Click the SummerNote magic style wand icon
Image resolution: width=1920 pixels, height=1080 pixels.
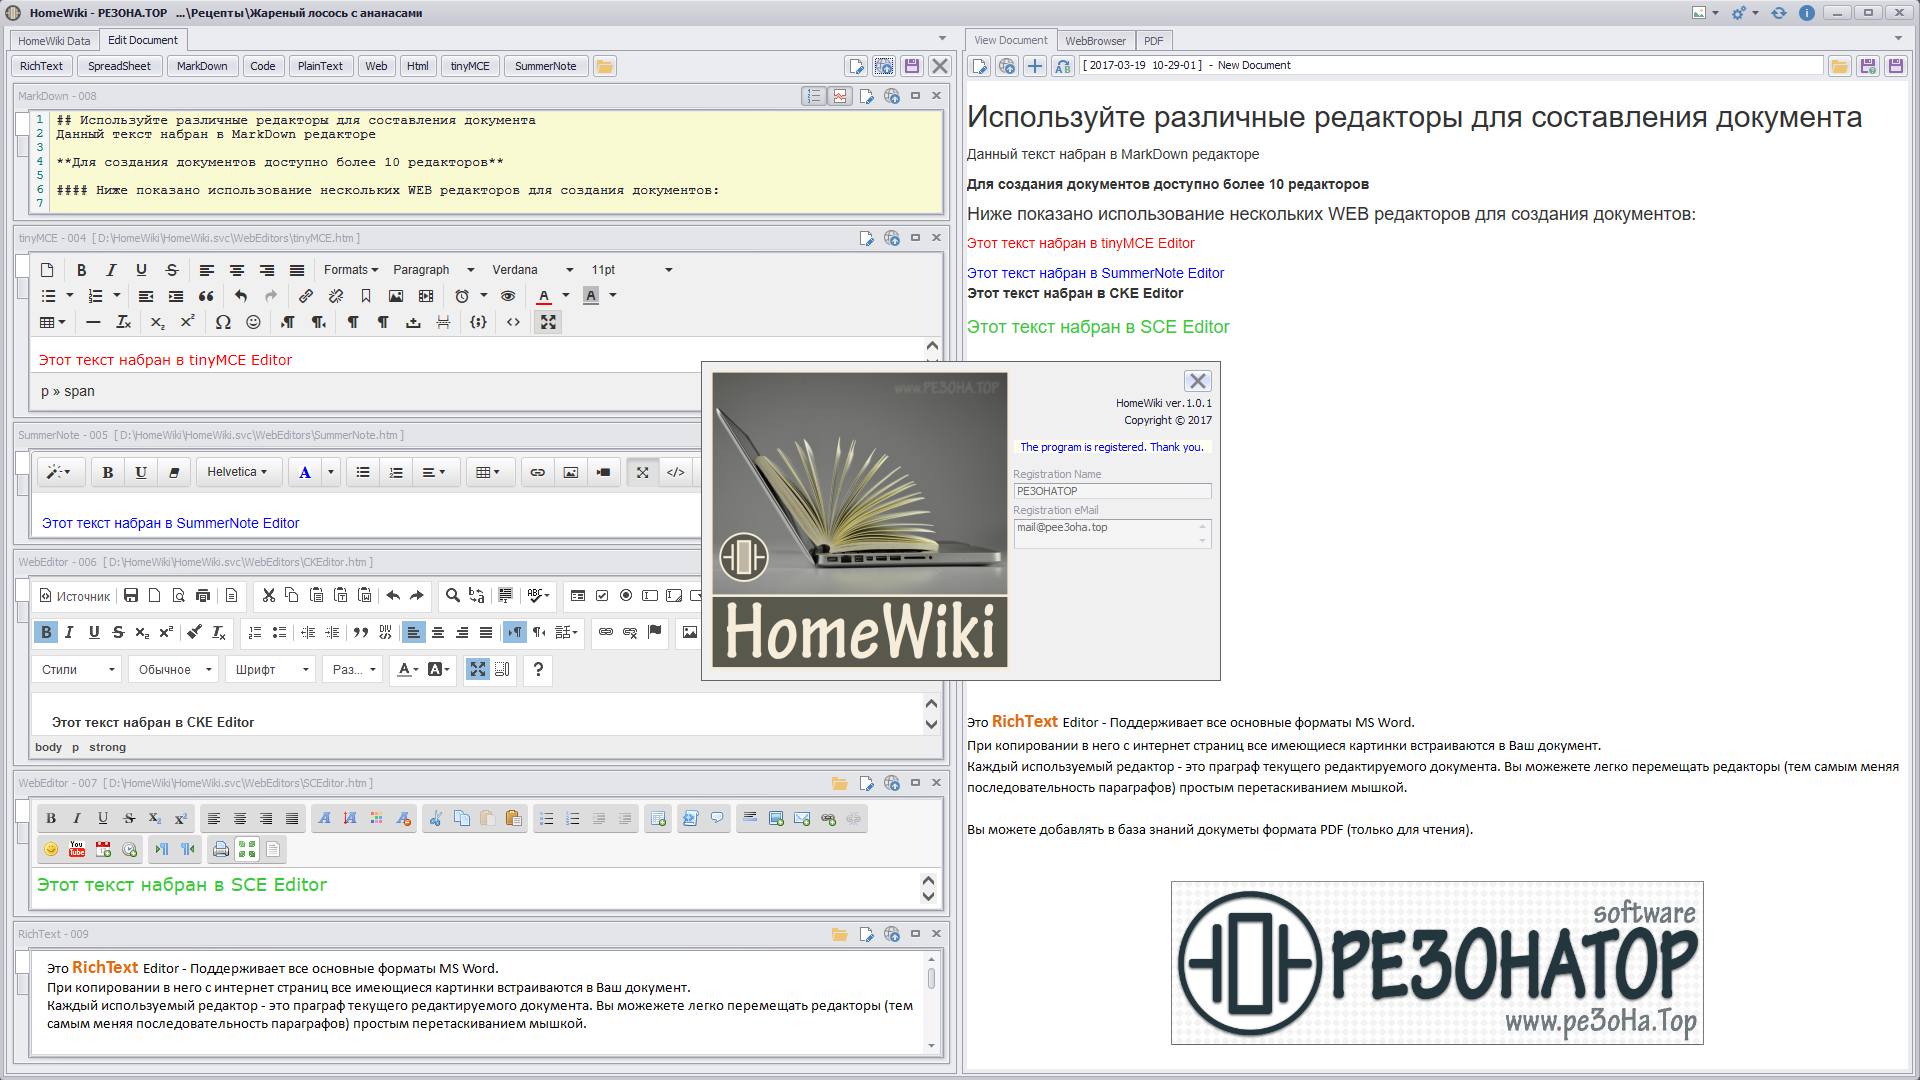58,472
